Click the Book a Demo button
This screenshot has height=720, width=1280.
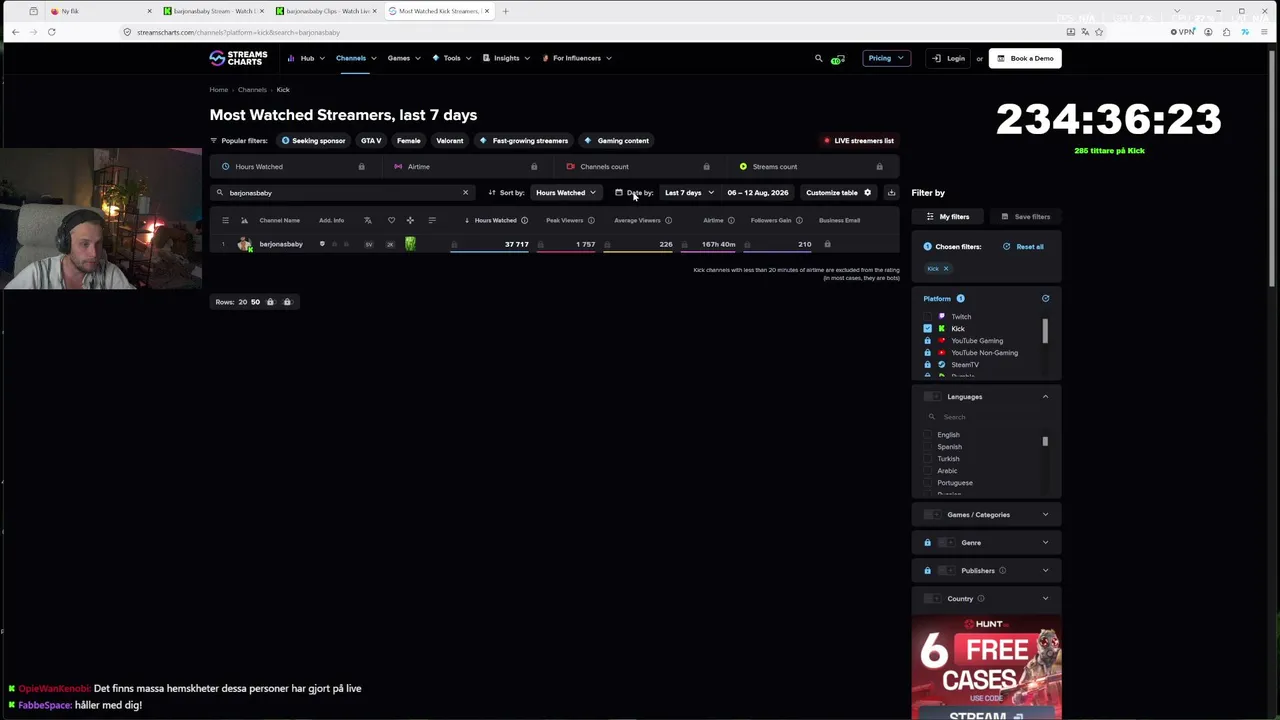click(x=1026, y=58)
